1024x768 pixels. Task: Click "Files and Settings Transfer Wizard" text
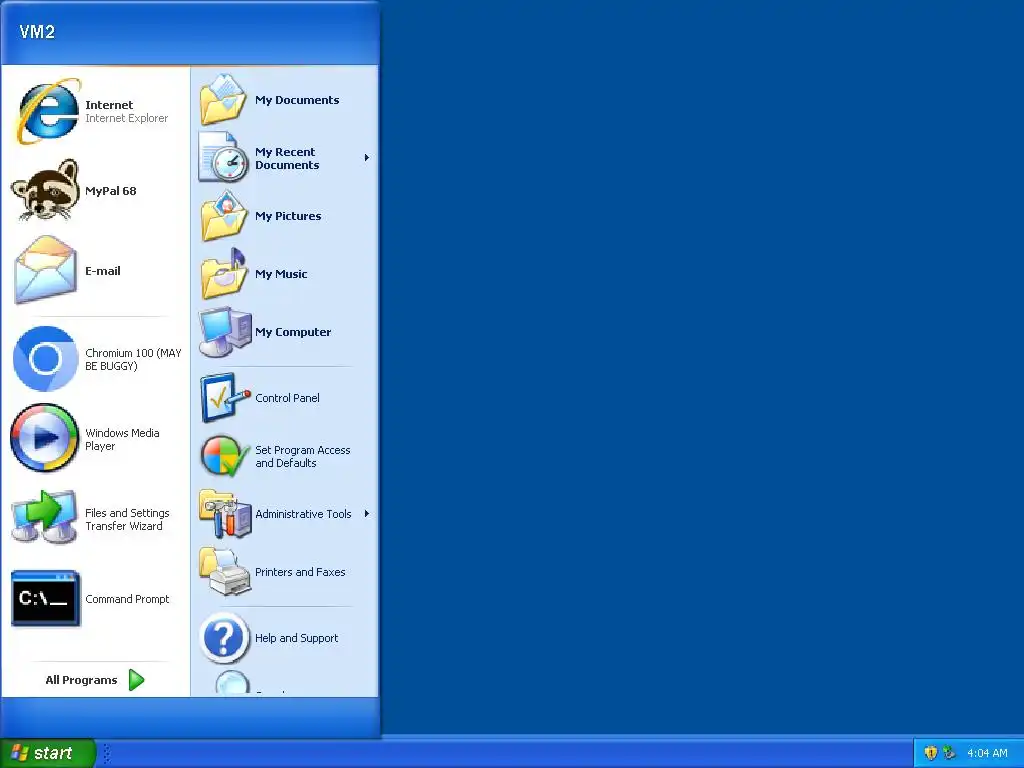[127, 519]
